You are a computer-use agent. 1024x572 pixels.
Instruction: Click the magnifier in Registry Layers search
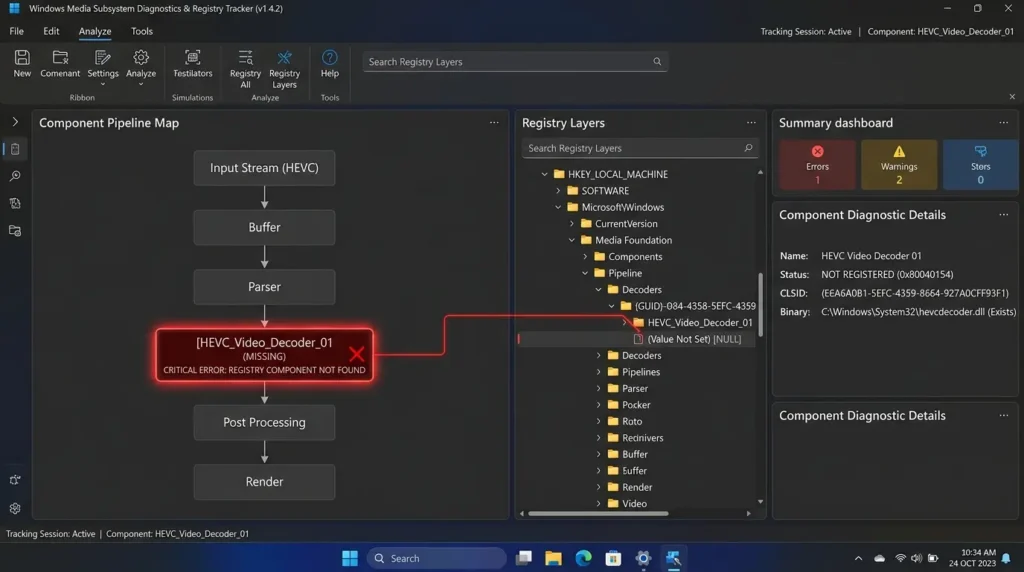748,148
